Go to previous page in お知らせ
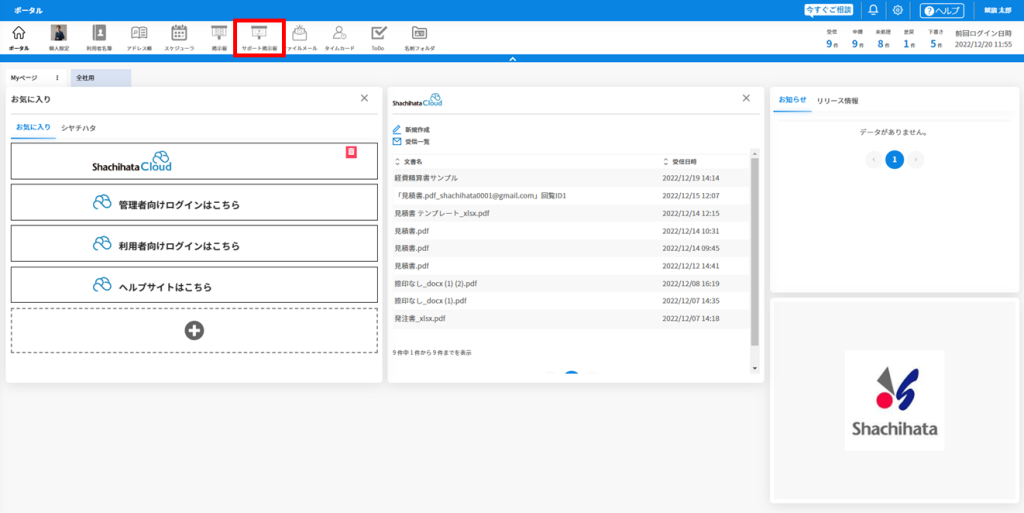The image size is (1024, 513). coord(873,159)
